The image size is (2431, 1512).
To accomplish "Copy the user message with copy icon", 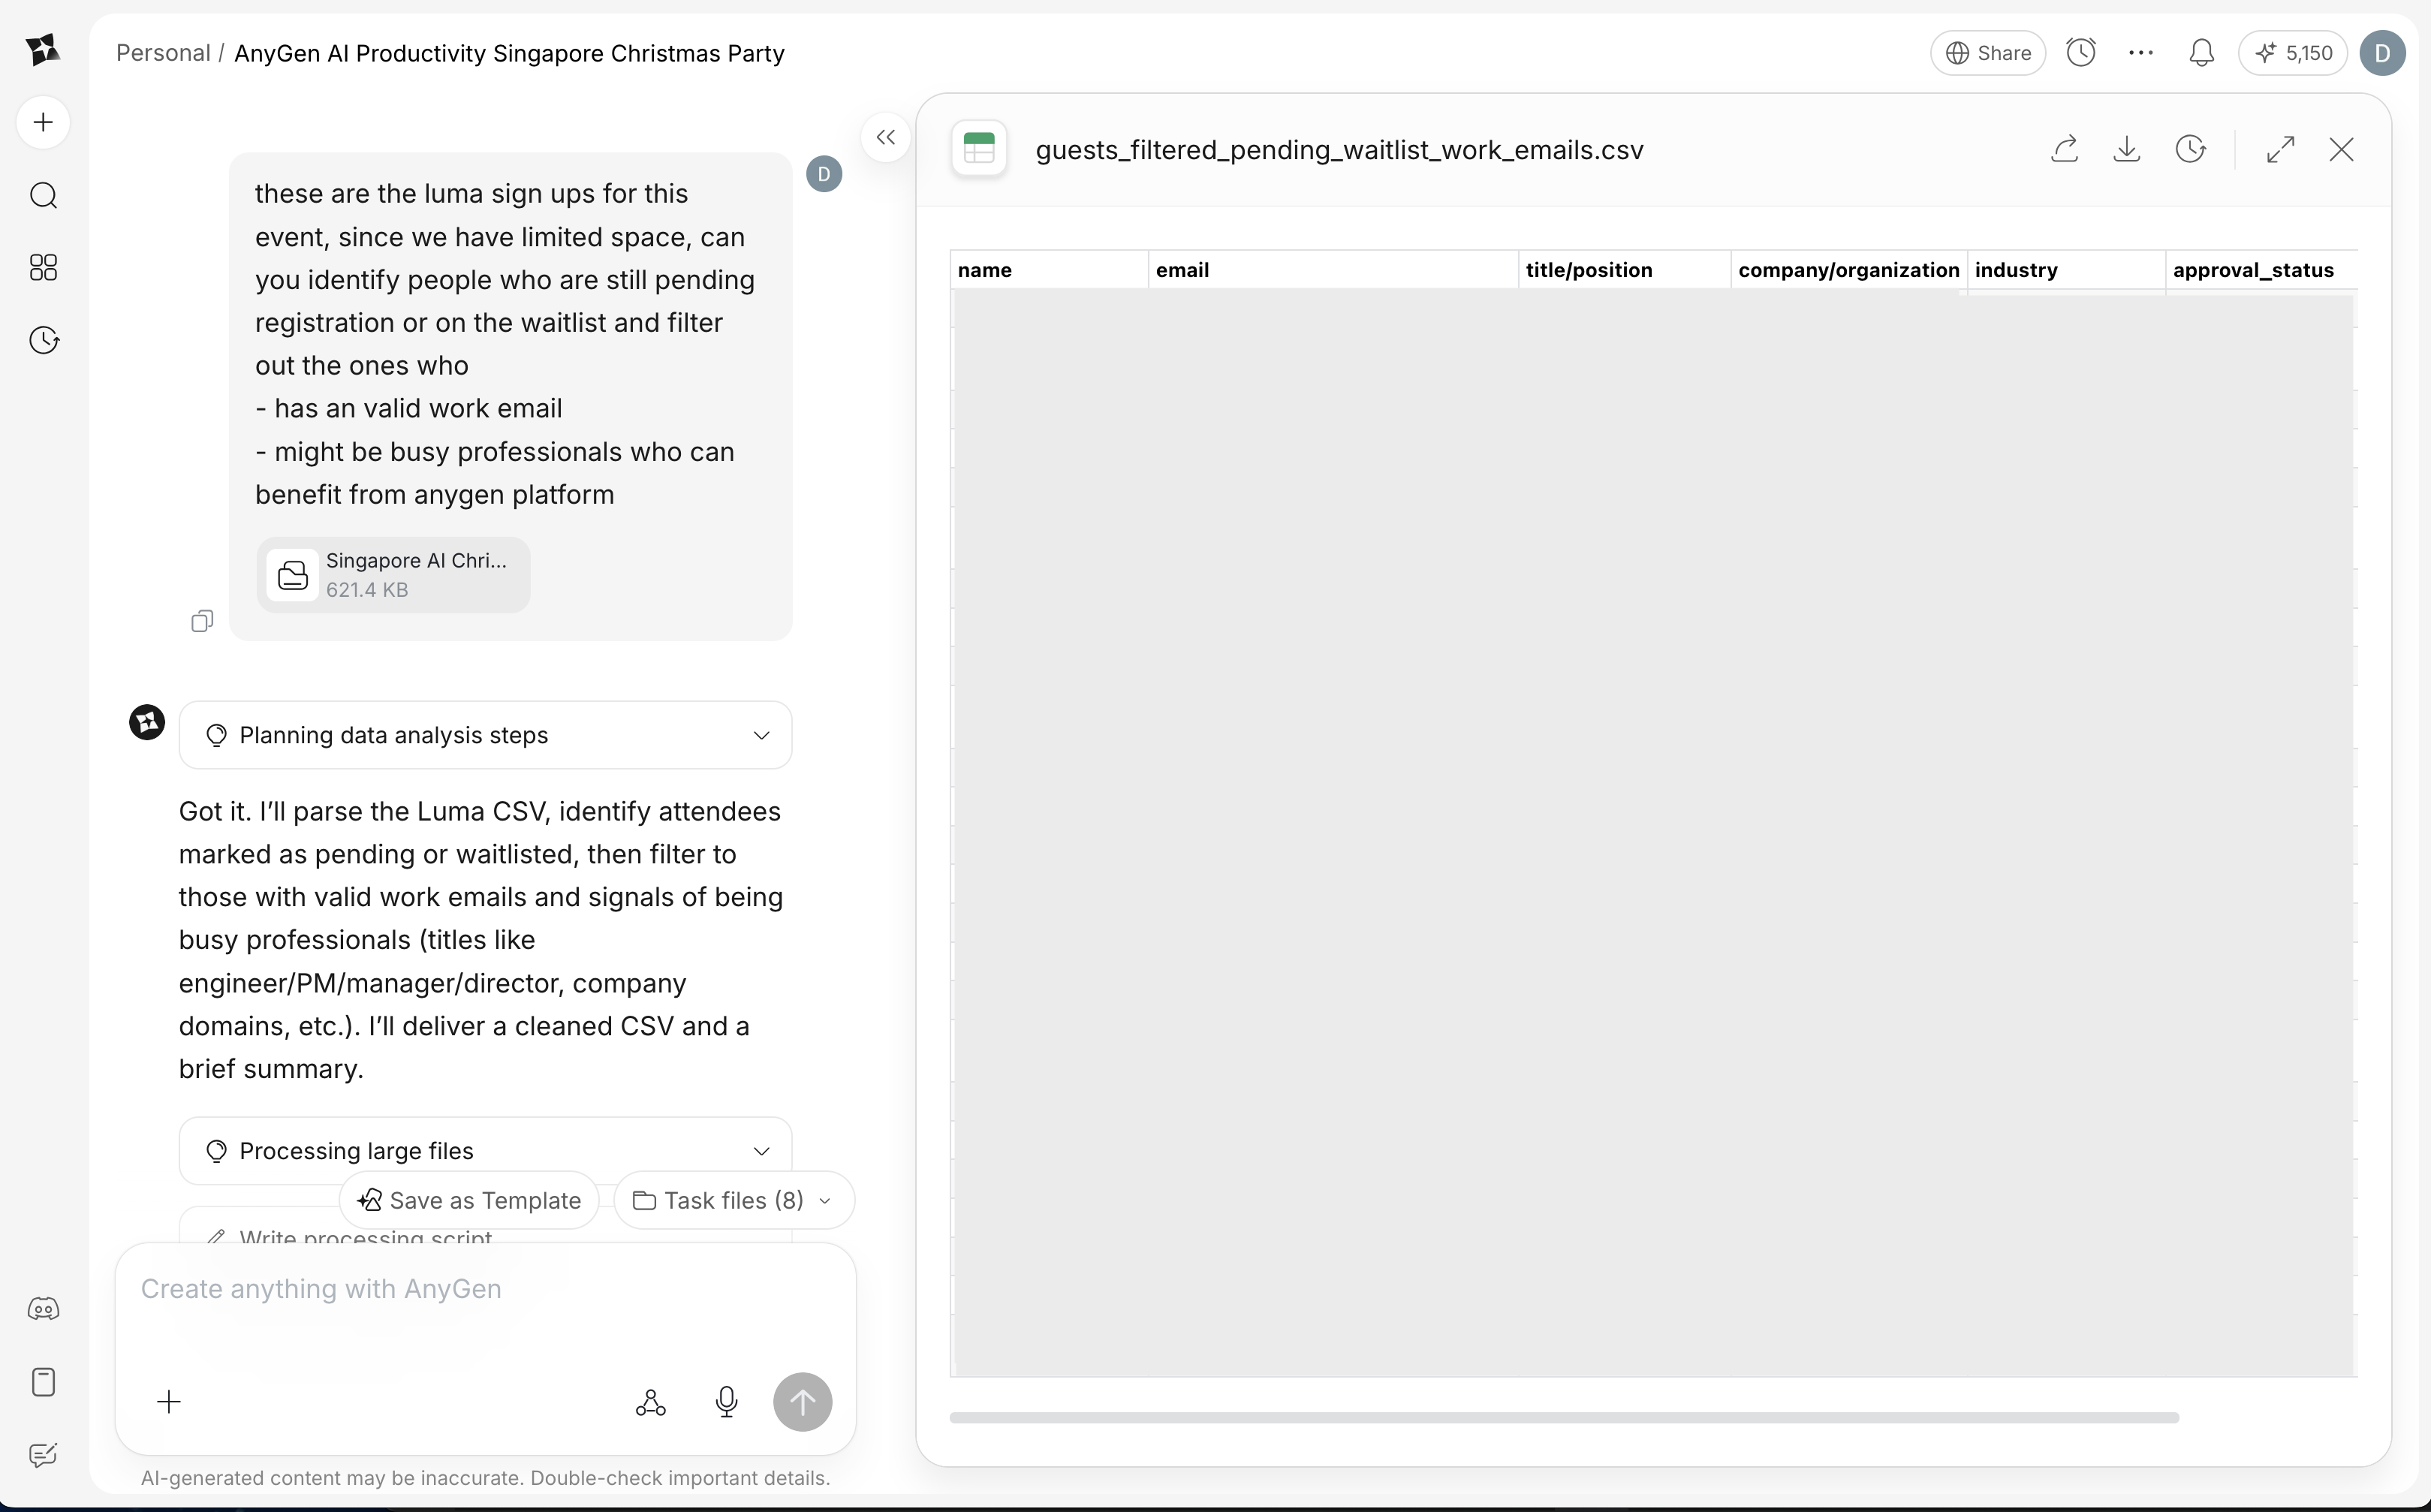I will point(202,621).
